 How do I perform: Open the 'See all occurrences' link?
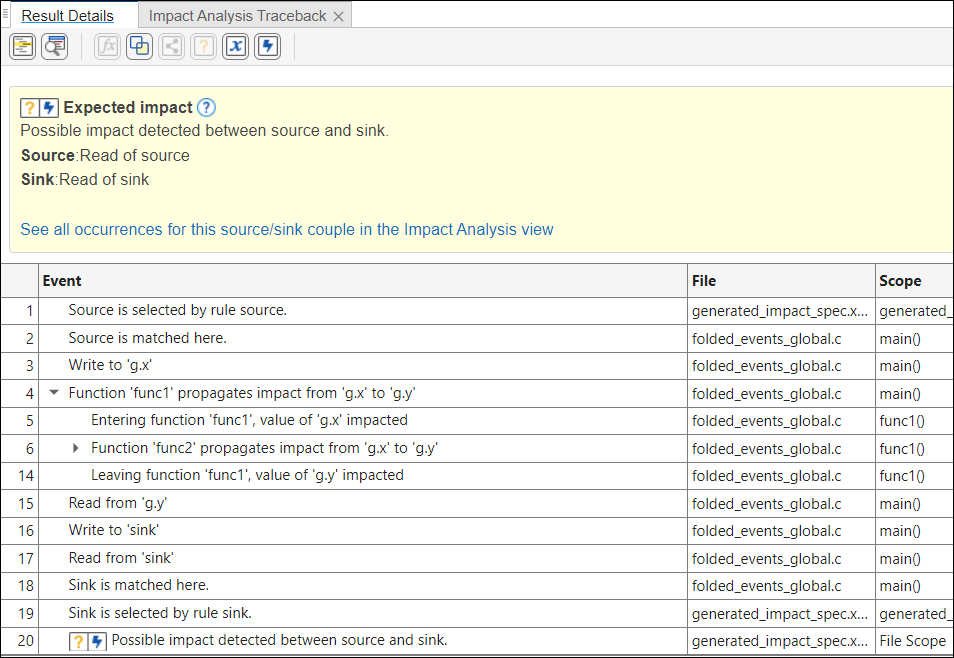click(x=286, y=230)
